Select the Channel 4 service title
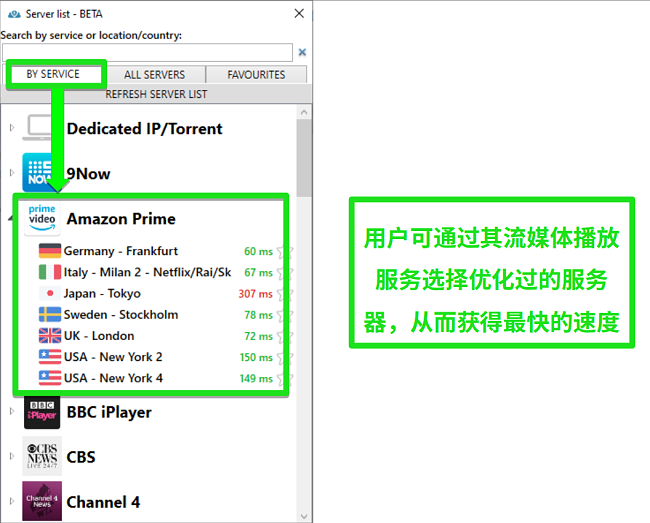Image resolution: width=650 pixels, height=523 pixels. pyautogui.click(x=103, y=502)
